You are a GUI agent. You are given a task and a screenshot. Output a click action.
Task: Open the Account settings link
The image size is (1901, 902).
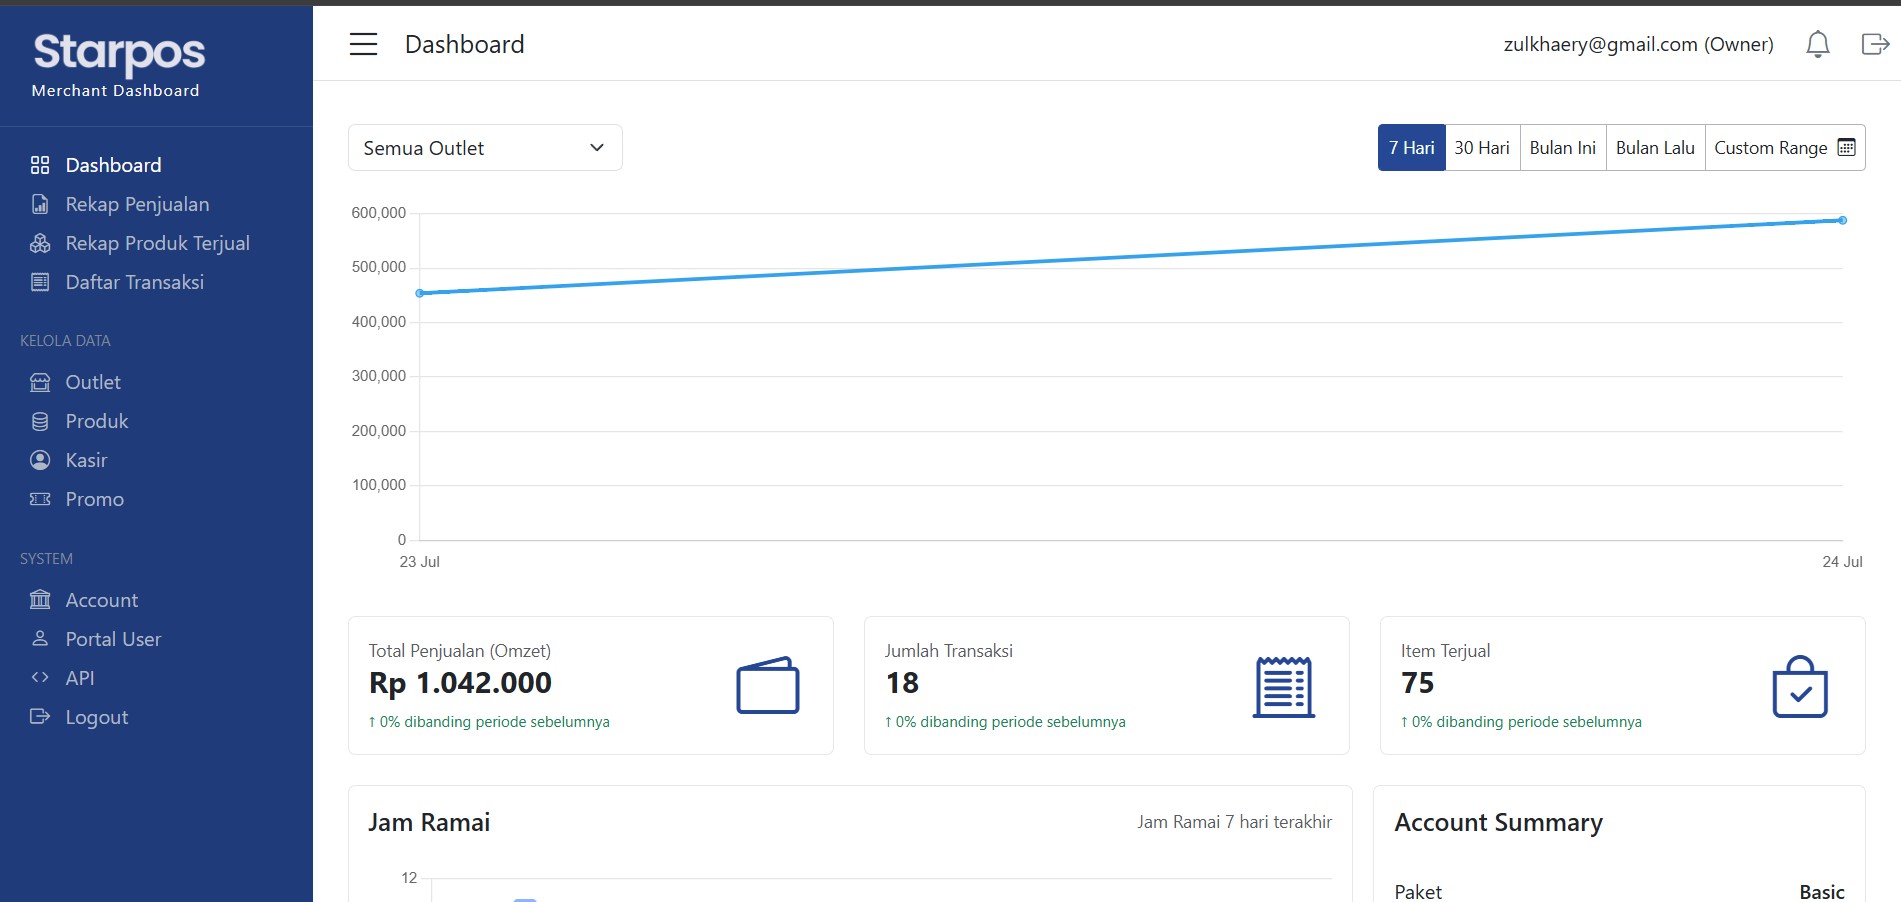102,600
